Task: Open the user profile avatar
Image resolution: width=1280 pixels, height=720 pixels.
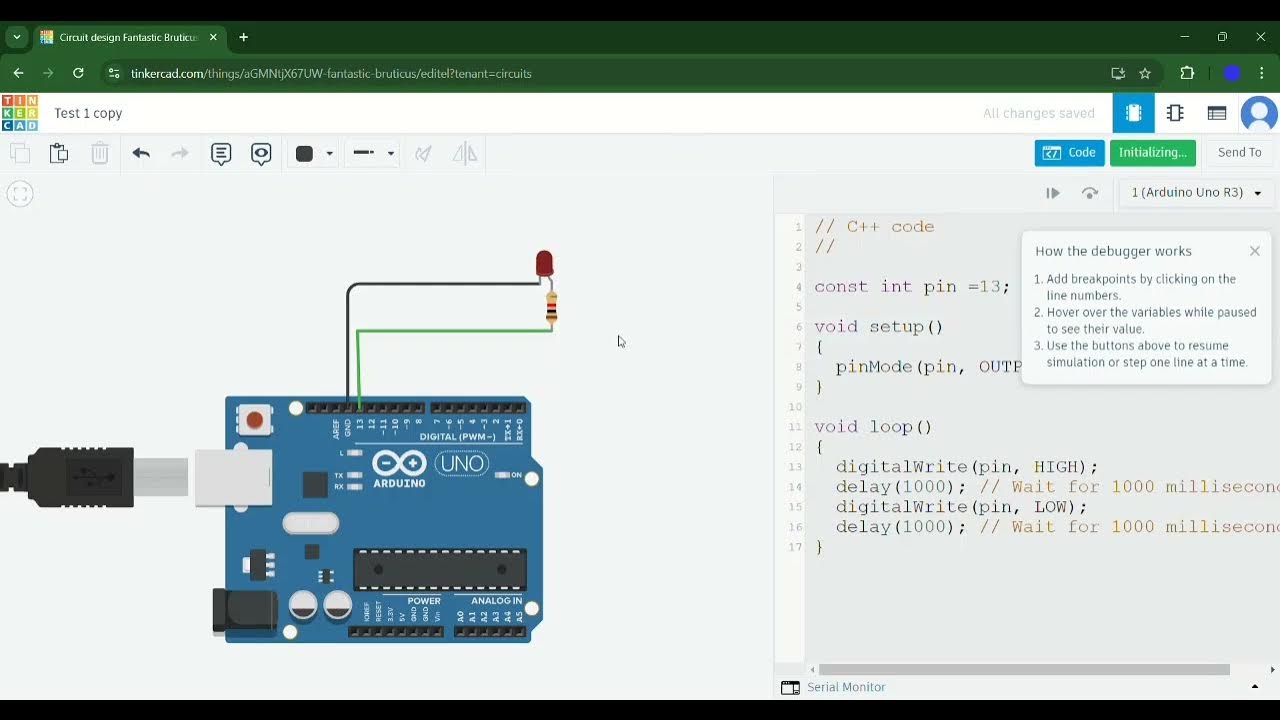Action: pyautogui.click(x=1259, y=114)
